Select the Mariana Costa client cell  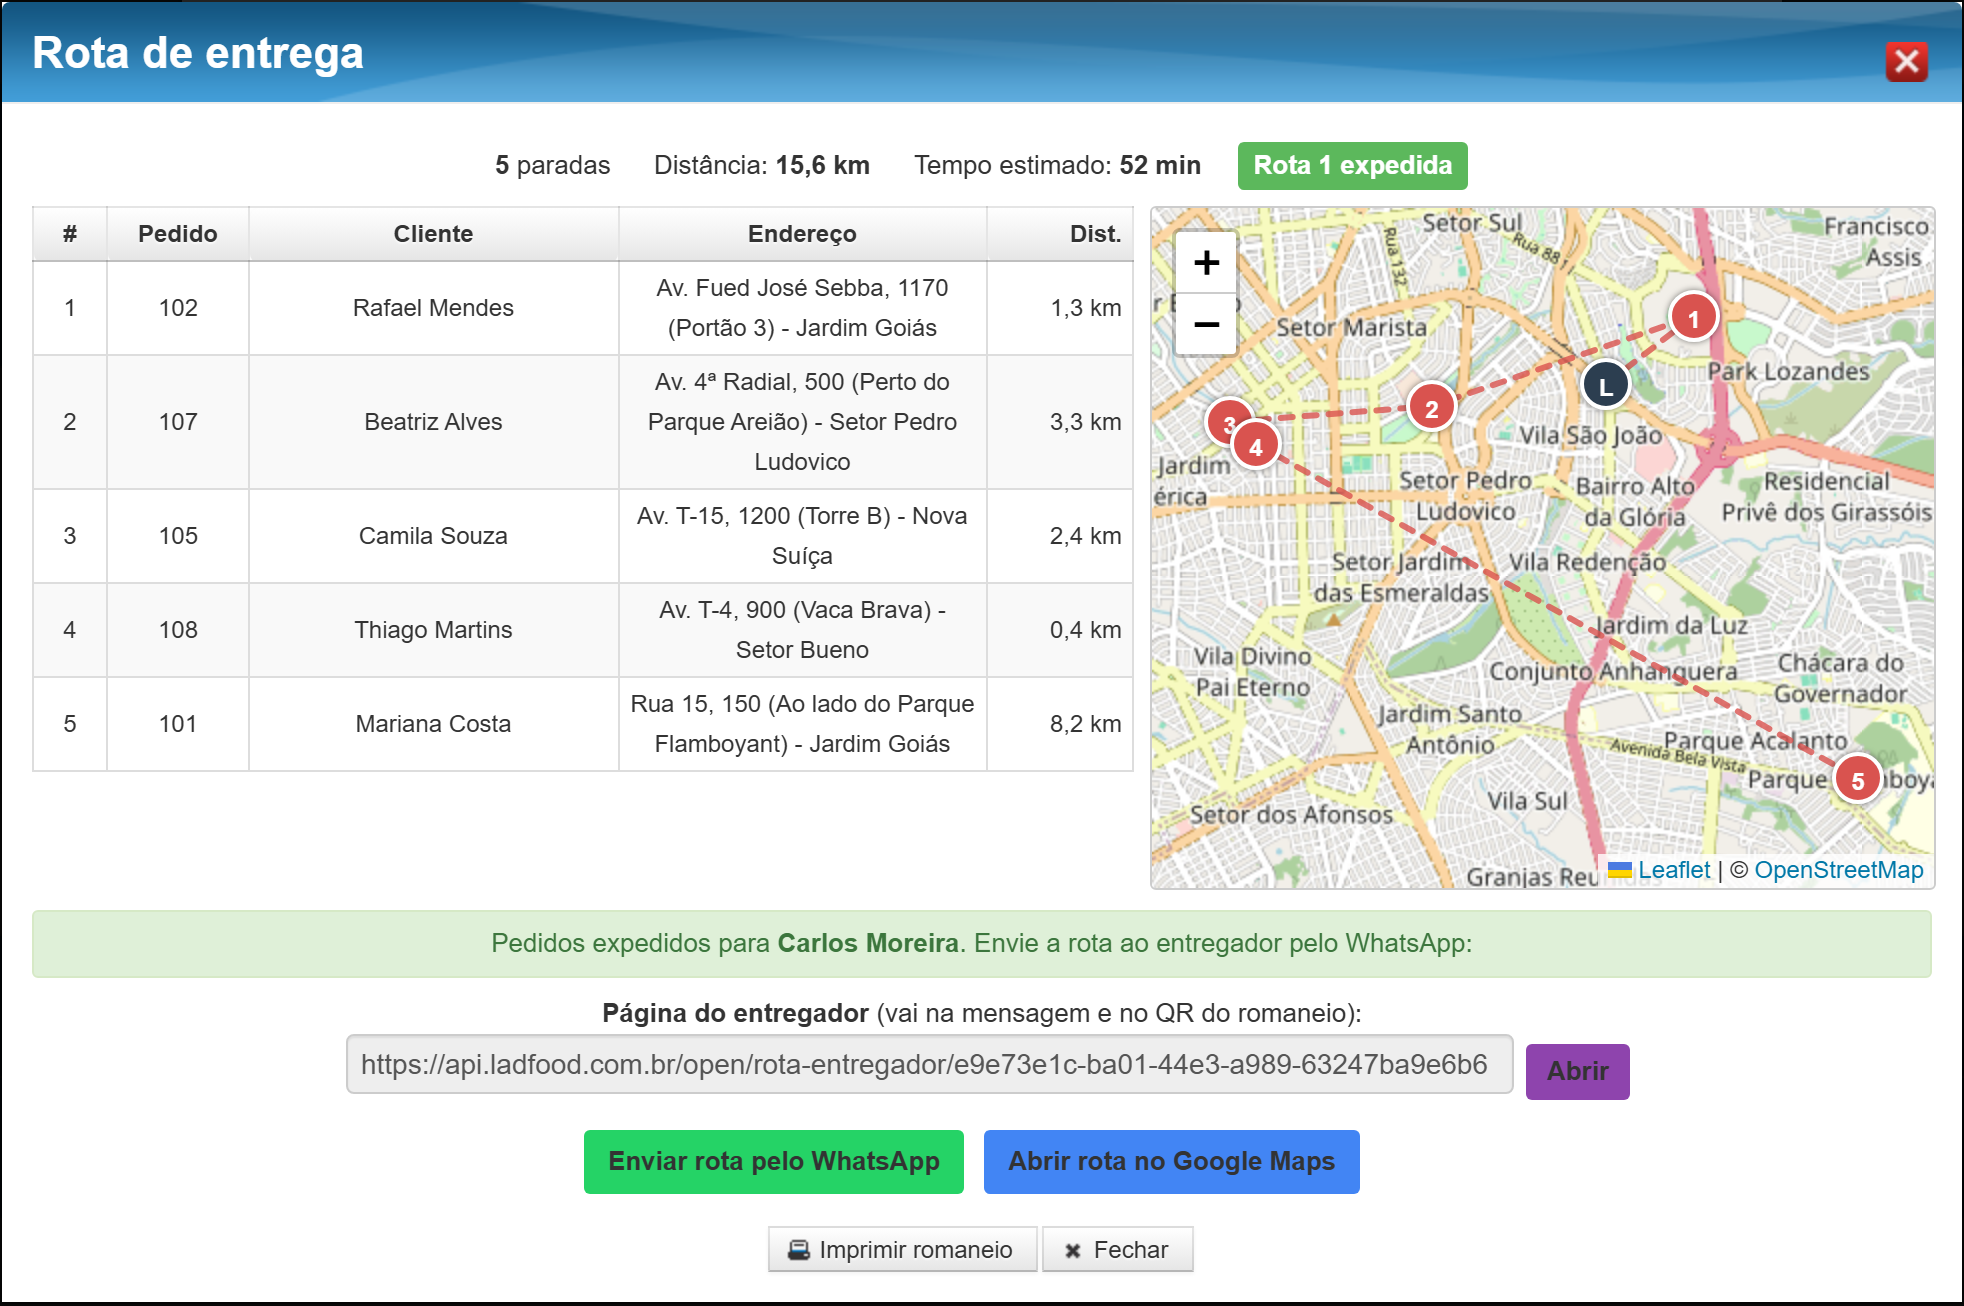click(433, 724)
